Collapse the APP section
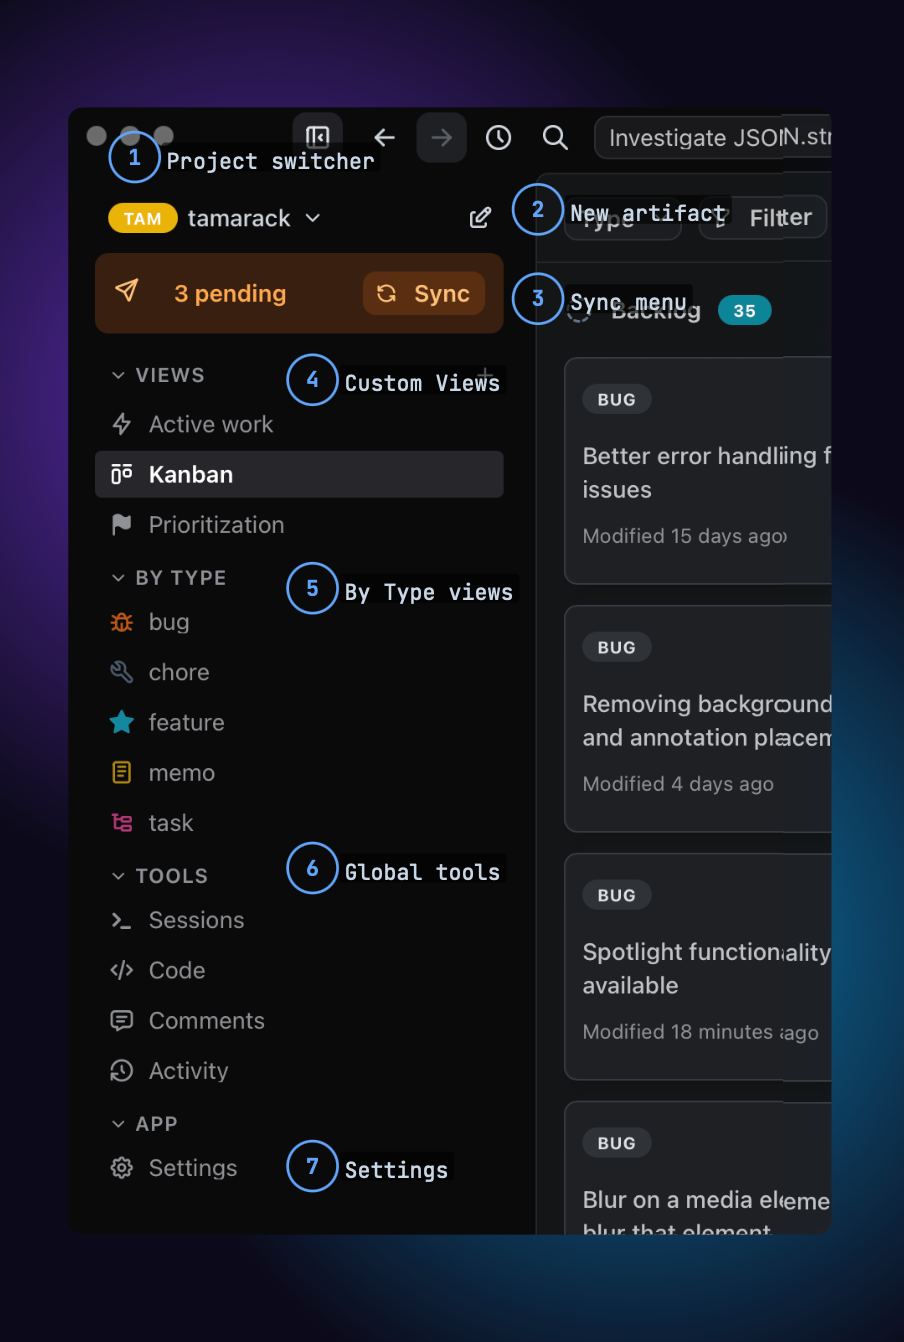Image resolution: width=904 pixels, height=1342 pixels. pyautogui.click(x=145, y=1124)
